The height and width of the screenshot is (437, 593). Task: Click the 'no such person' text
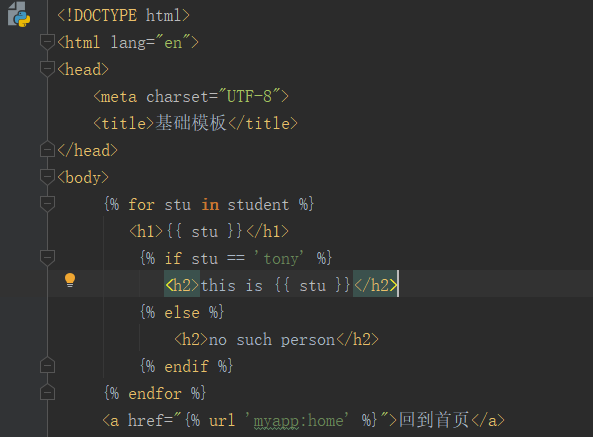(272, 339)
